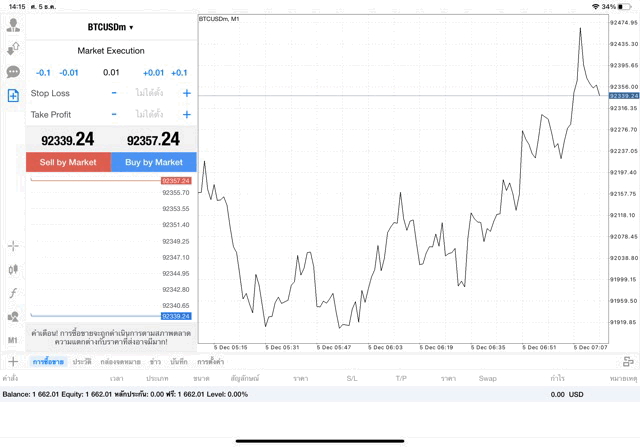Tap the bid price 92339.24
Viewport: 640px width, 447px height.
pos(68,140)
